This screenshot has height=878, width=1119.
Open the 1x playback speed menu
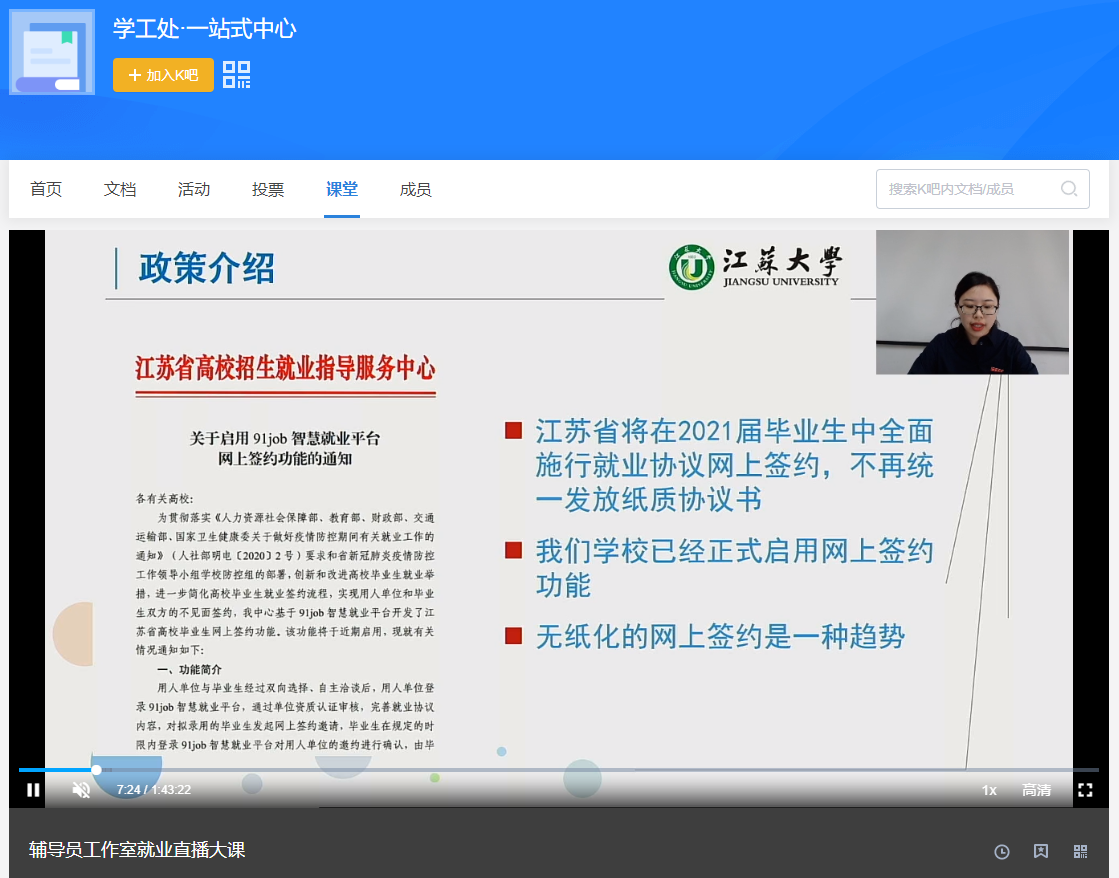(x=989, y=790)
